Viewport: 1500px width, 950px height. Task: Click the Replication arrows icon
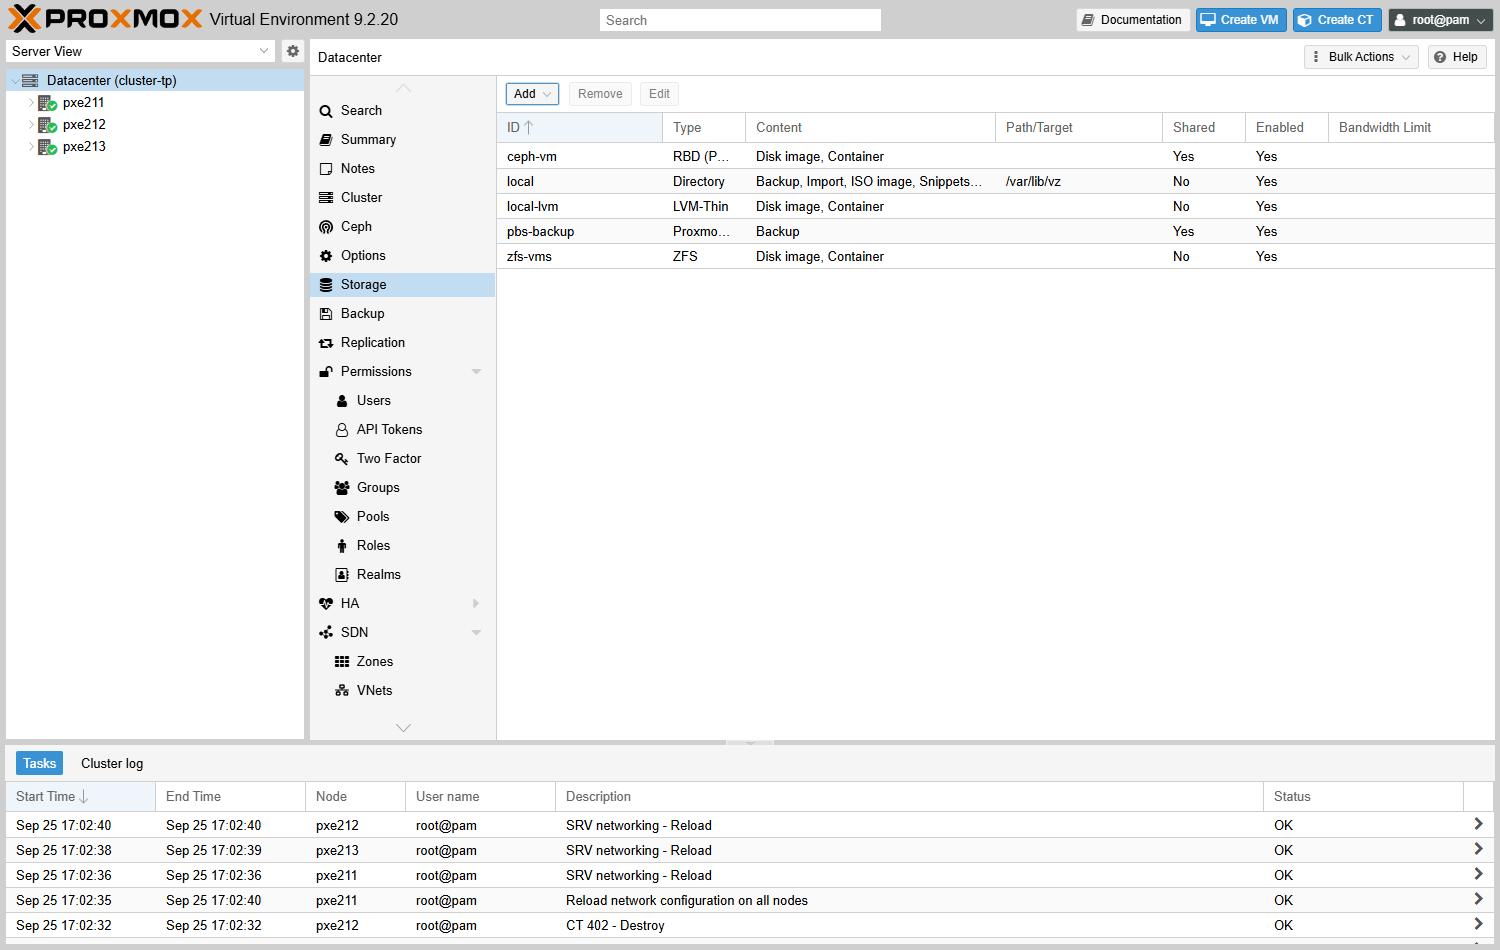click(x=326, y=343)
